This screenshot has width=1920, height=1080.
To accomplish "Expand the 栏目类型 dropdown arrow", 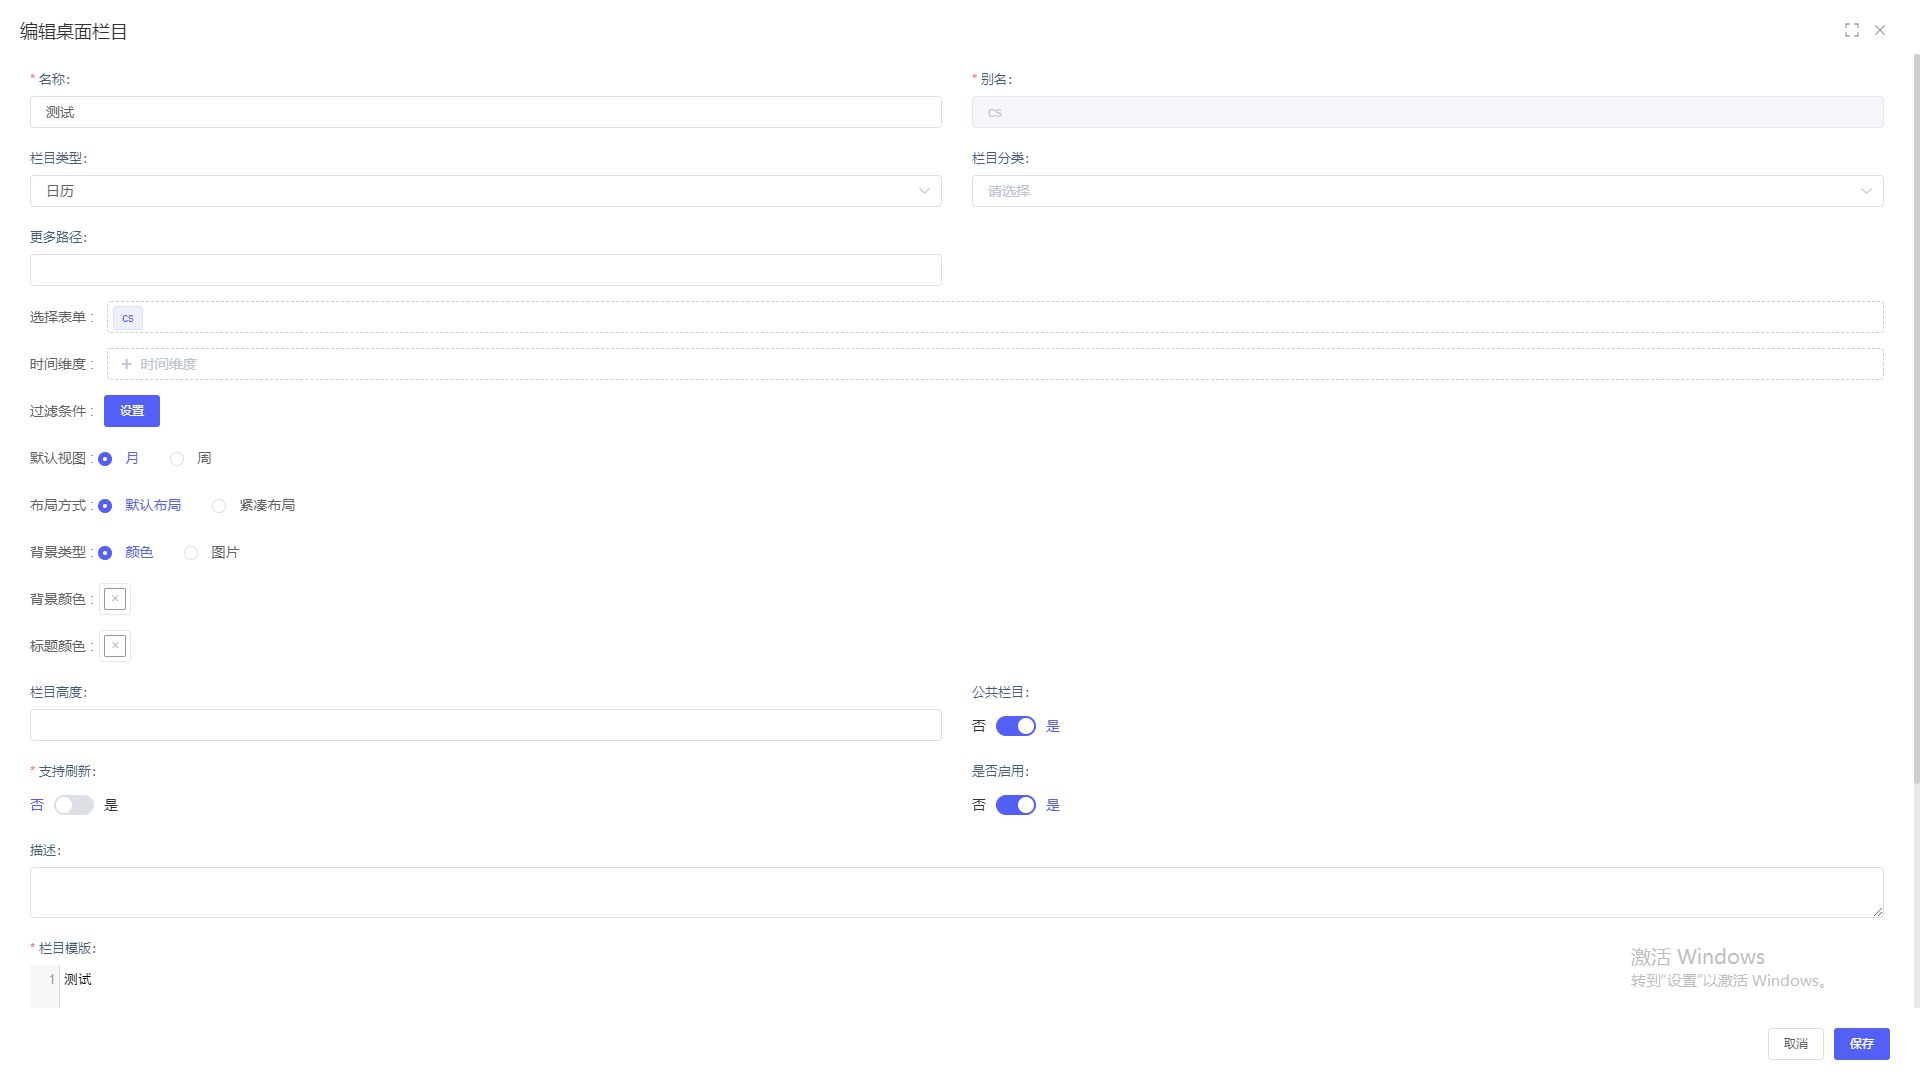I will [x=924, y=191].
